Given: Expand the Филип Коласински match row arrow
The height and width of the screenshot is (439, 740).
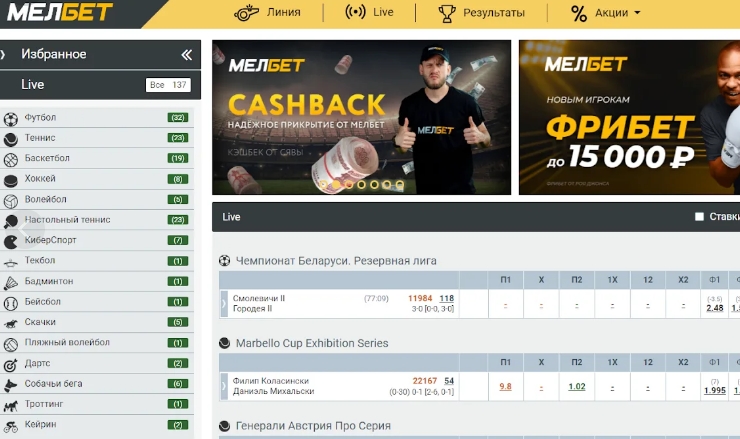Looking at the screenshot, I should [224, 386].
